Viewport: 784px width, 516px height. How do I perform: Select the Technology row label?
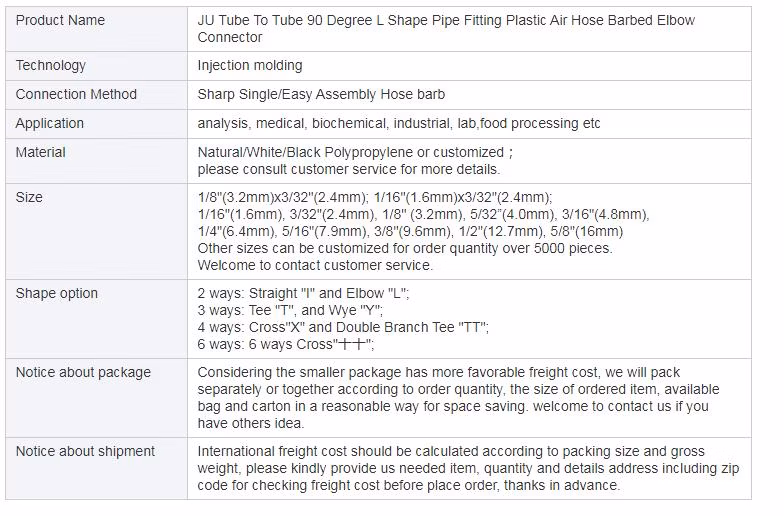click(x=50, y=66)
